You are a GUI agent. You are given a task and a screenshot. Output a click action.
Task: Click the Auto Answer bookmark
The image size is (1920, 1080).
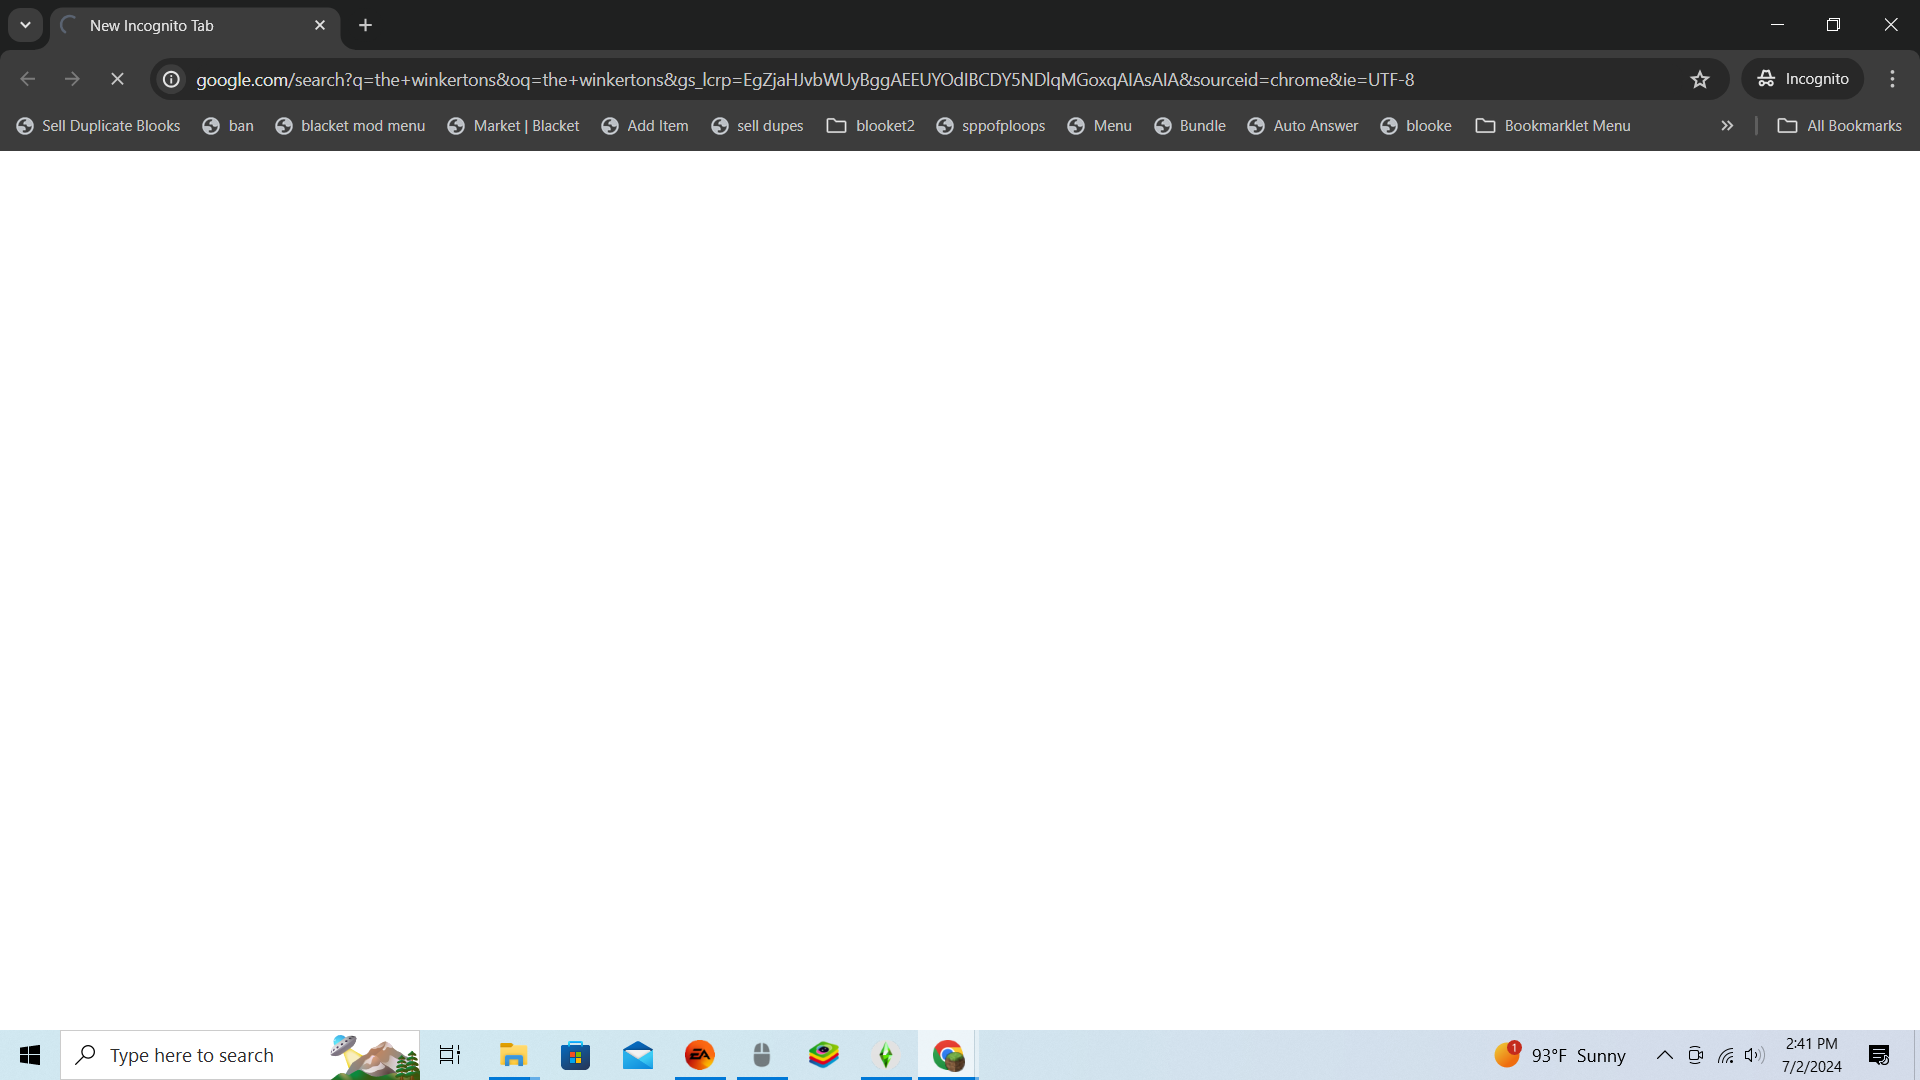click(1302, 126)
